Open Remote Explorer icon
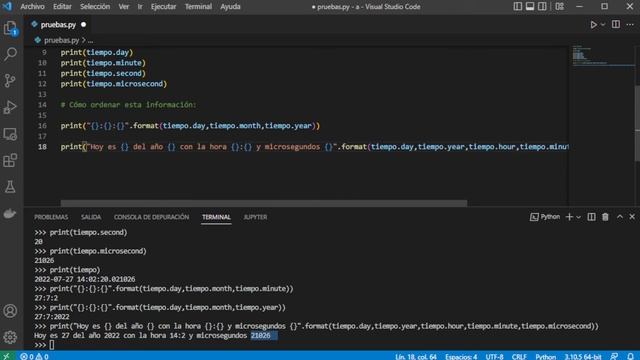The width and height of the screenshot is (640, 360). point(10,134)
